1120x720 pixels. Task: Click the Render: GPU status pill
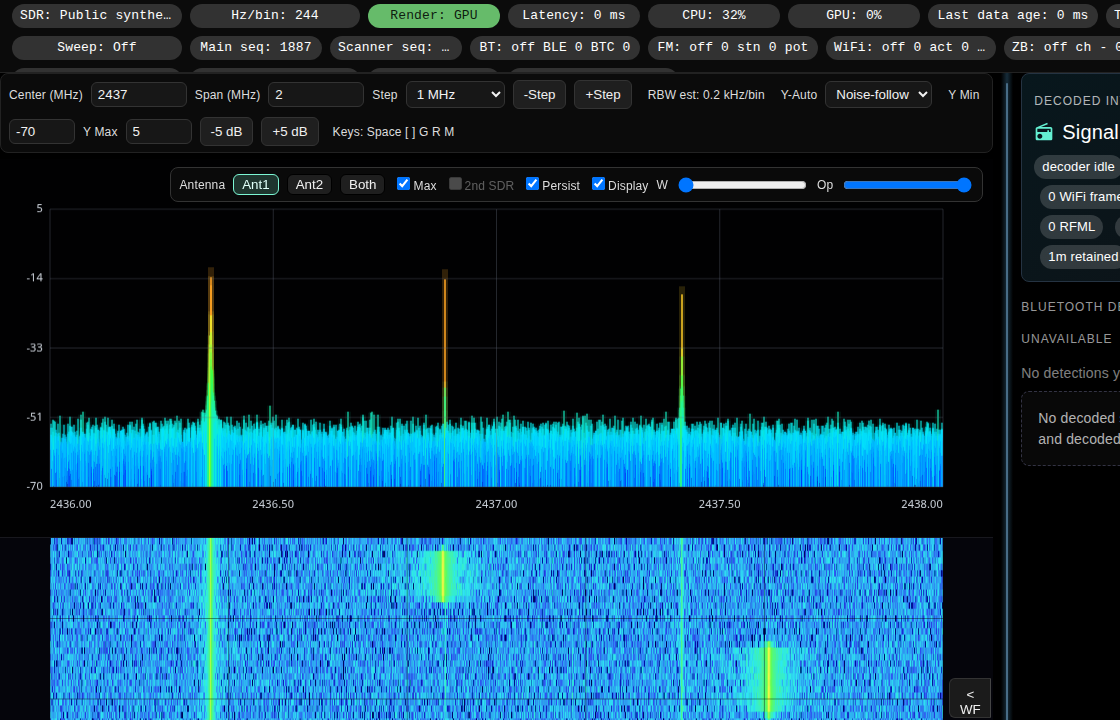pyautogui.click(x=434, y=15)
